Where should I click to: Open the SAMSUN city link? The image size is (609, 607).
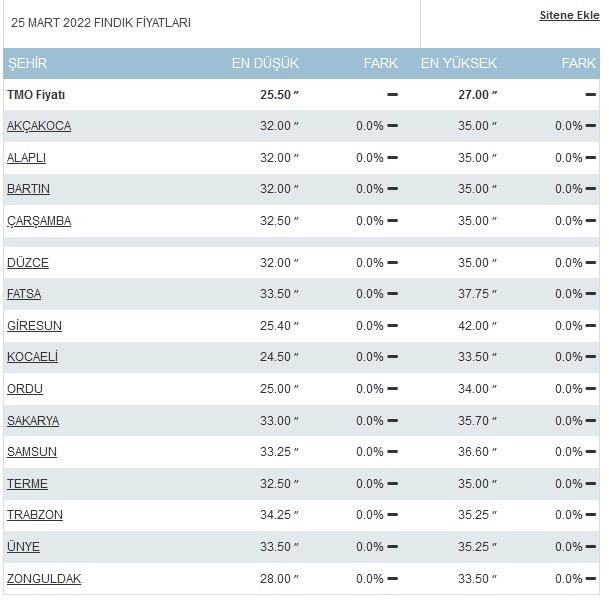pos(32,452)
